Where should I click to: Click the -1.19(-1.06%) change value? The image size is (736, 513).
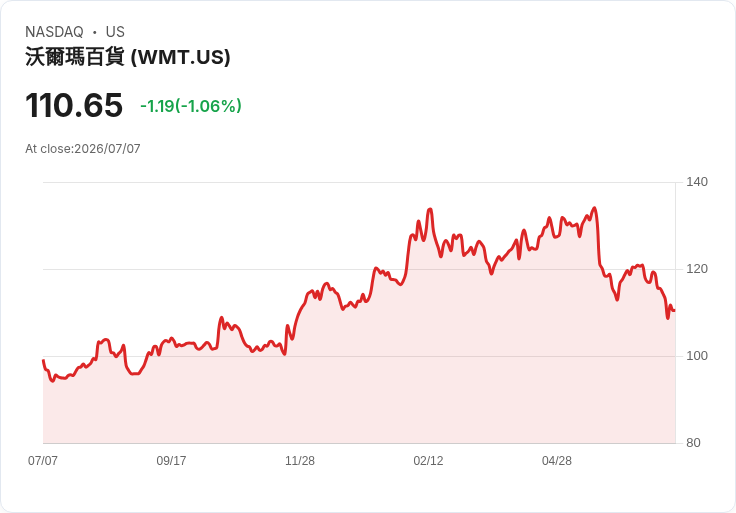[x=191, y=106]
